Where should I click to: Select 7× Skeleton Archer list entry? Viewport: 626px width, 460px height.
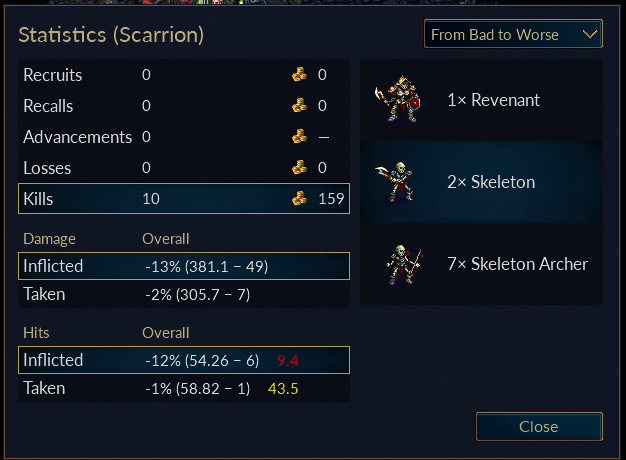[x=481, y=264]
